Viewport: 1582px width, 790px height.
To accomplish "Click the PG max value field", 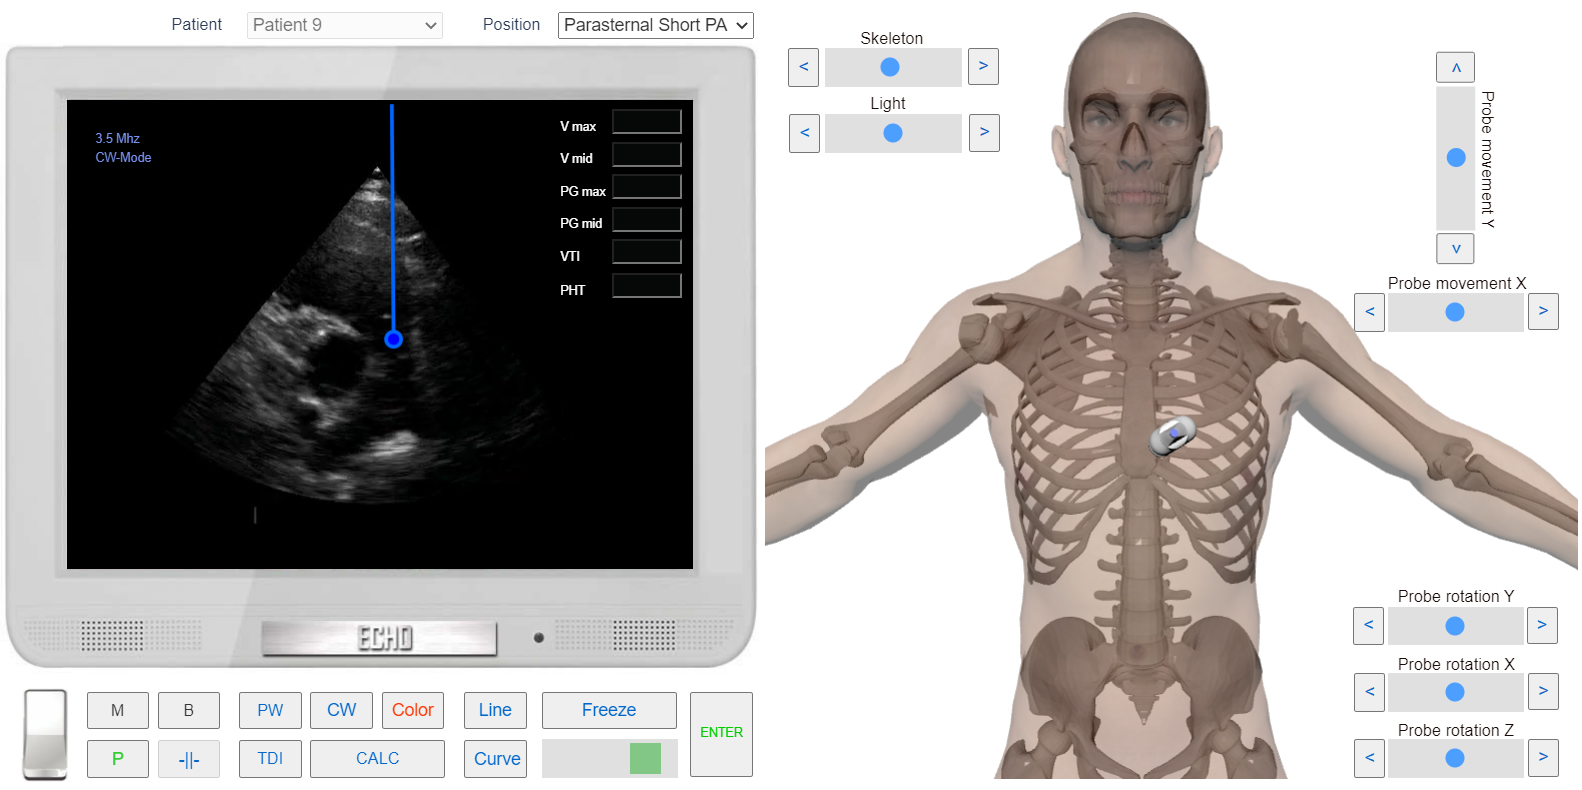I will pyautogui.click(x=647, y=187).
